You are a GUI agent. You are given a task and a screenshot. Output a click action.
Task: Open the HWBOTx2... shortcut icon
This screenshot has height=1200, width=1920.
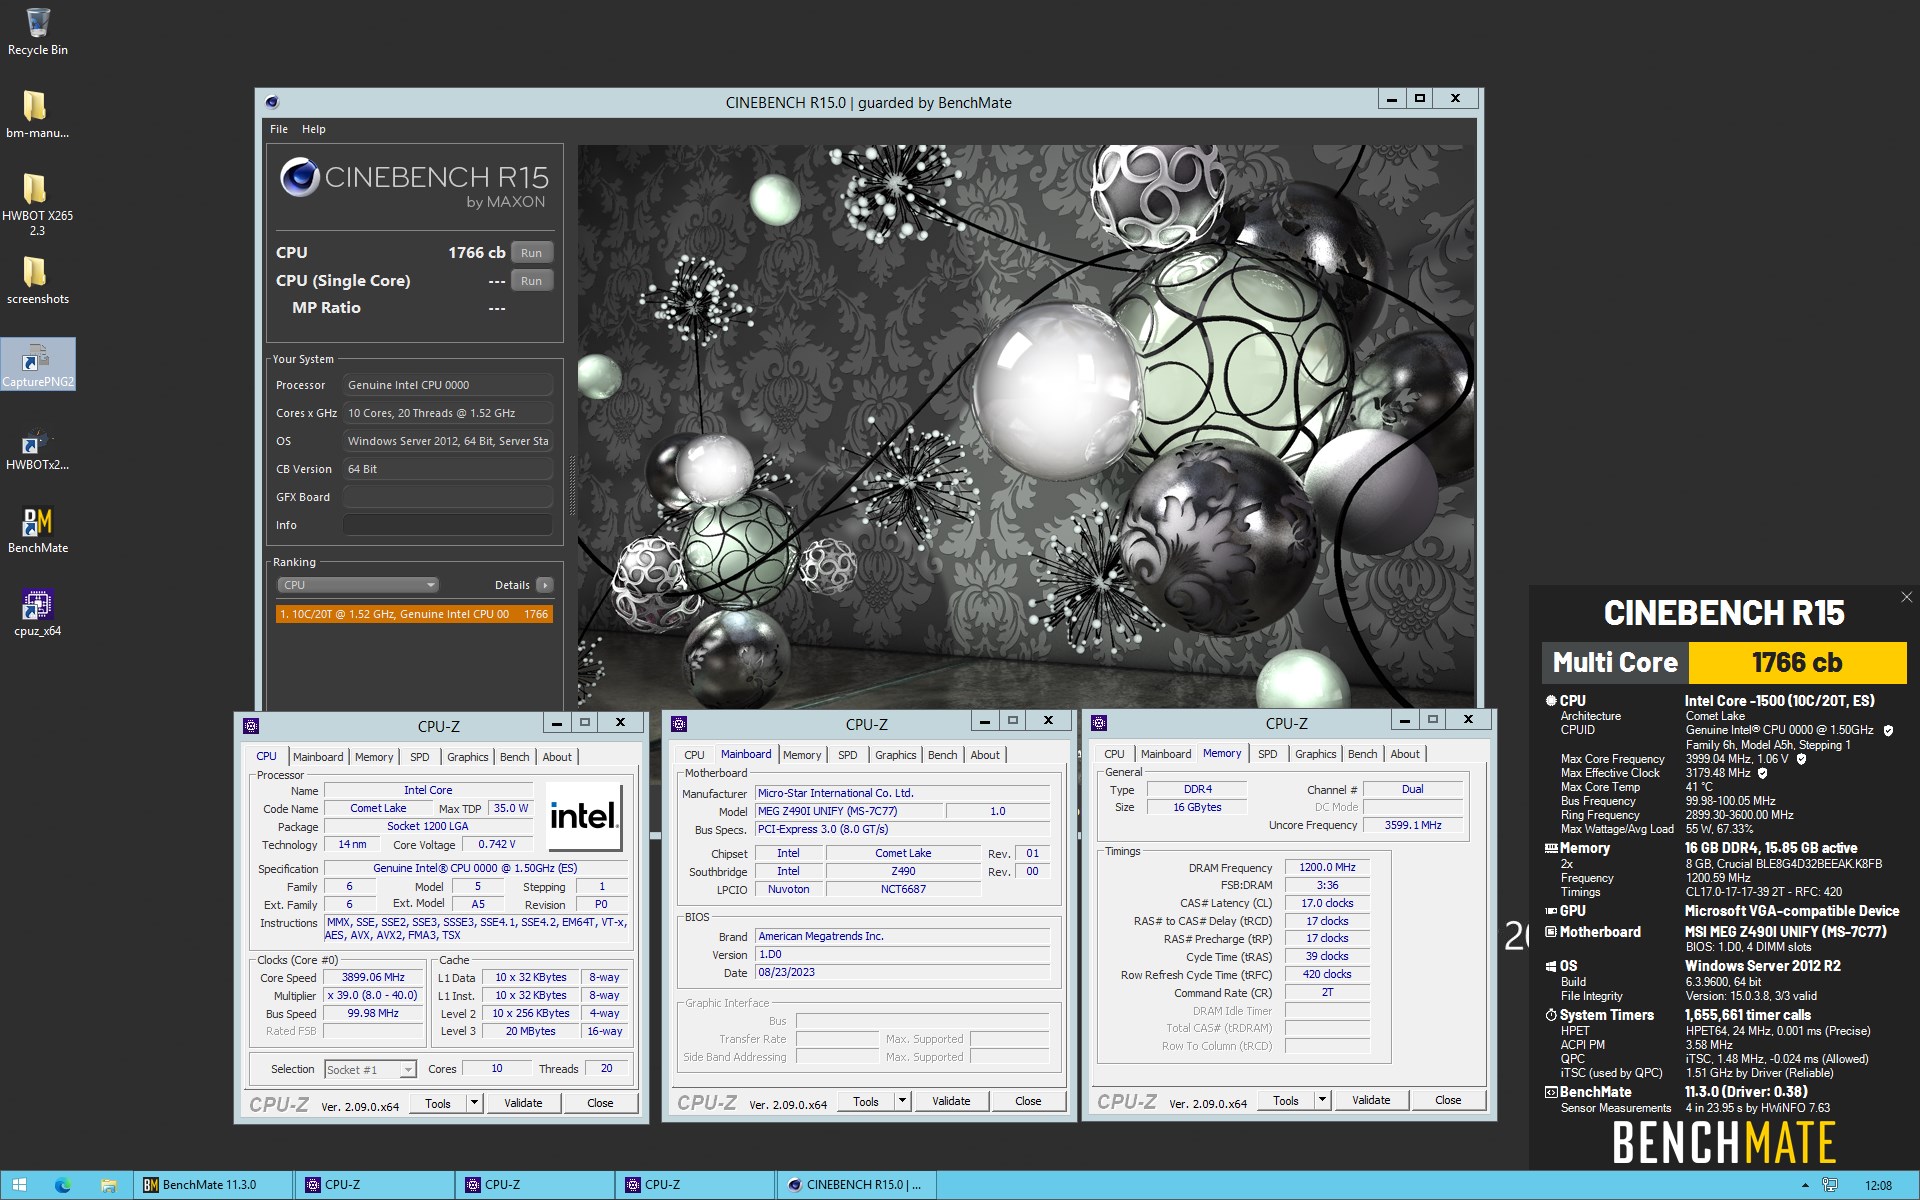coord(37,448)
